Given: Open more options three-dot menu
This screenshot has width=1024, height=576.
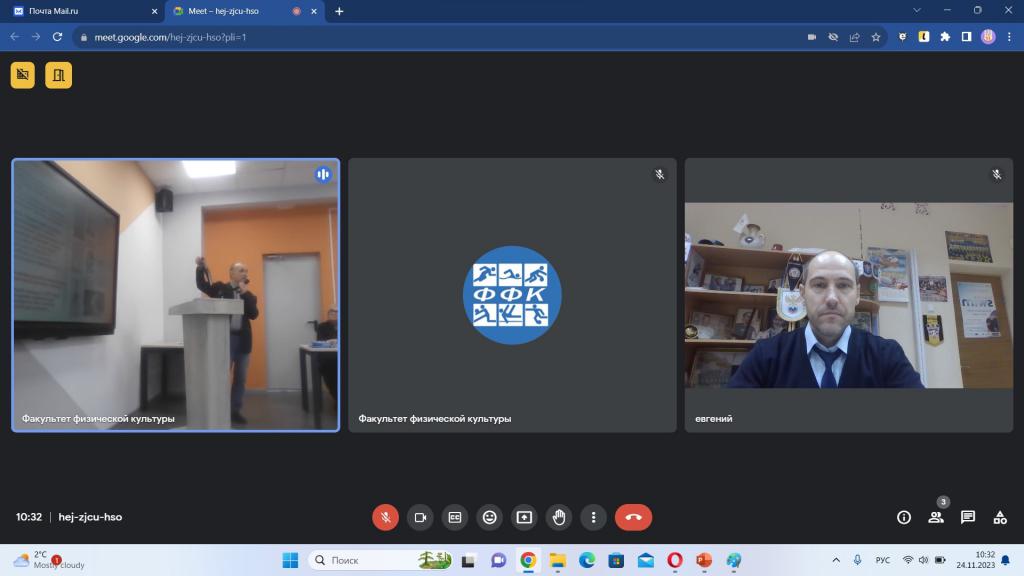Looking at the screenshot, I should point(594,517).
